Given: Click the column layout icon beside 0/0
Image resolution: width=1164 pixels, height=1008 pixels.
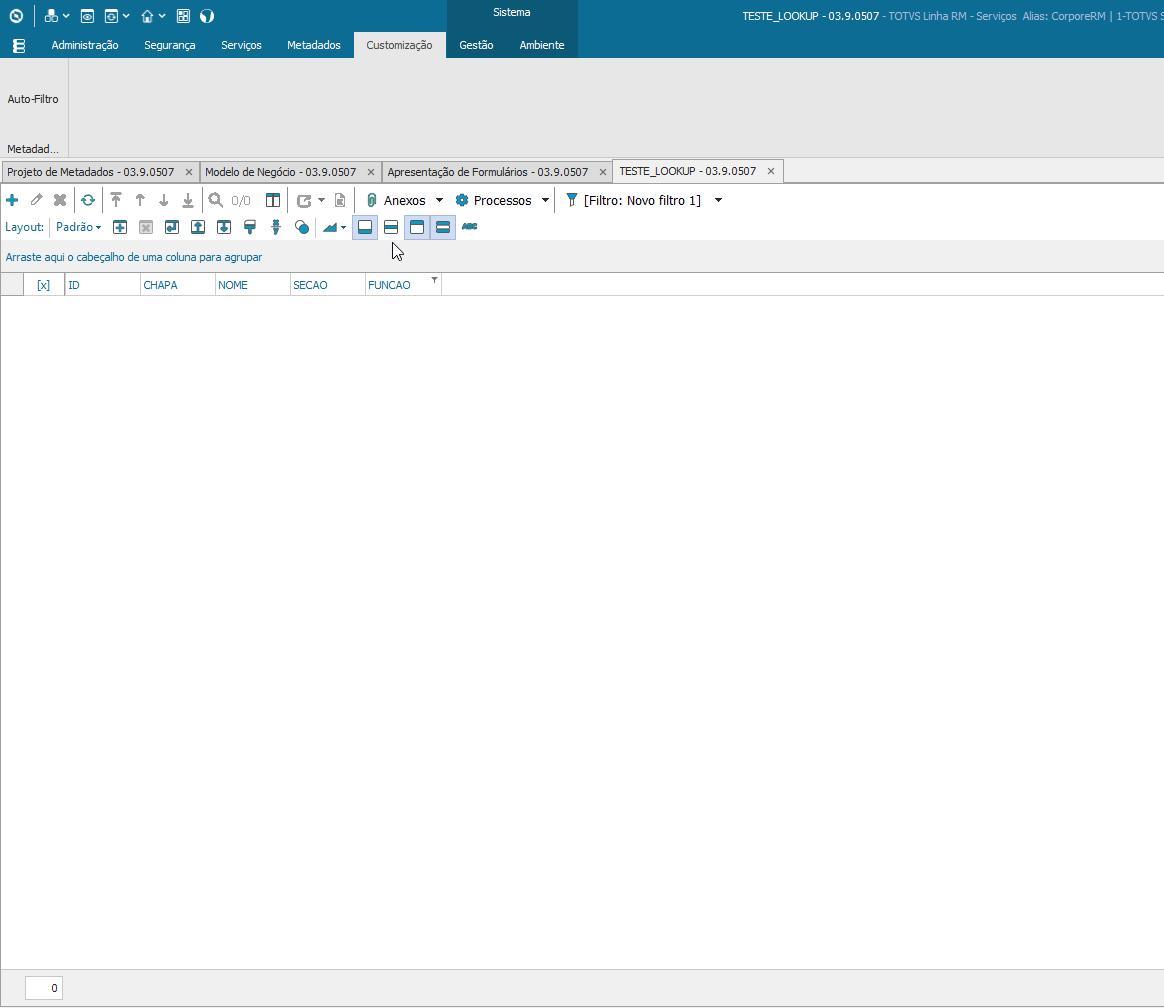Looking at the screenshot, I should pyautogui.click(x=272, y=200).
